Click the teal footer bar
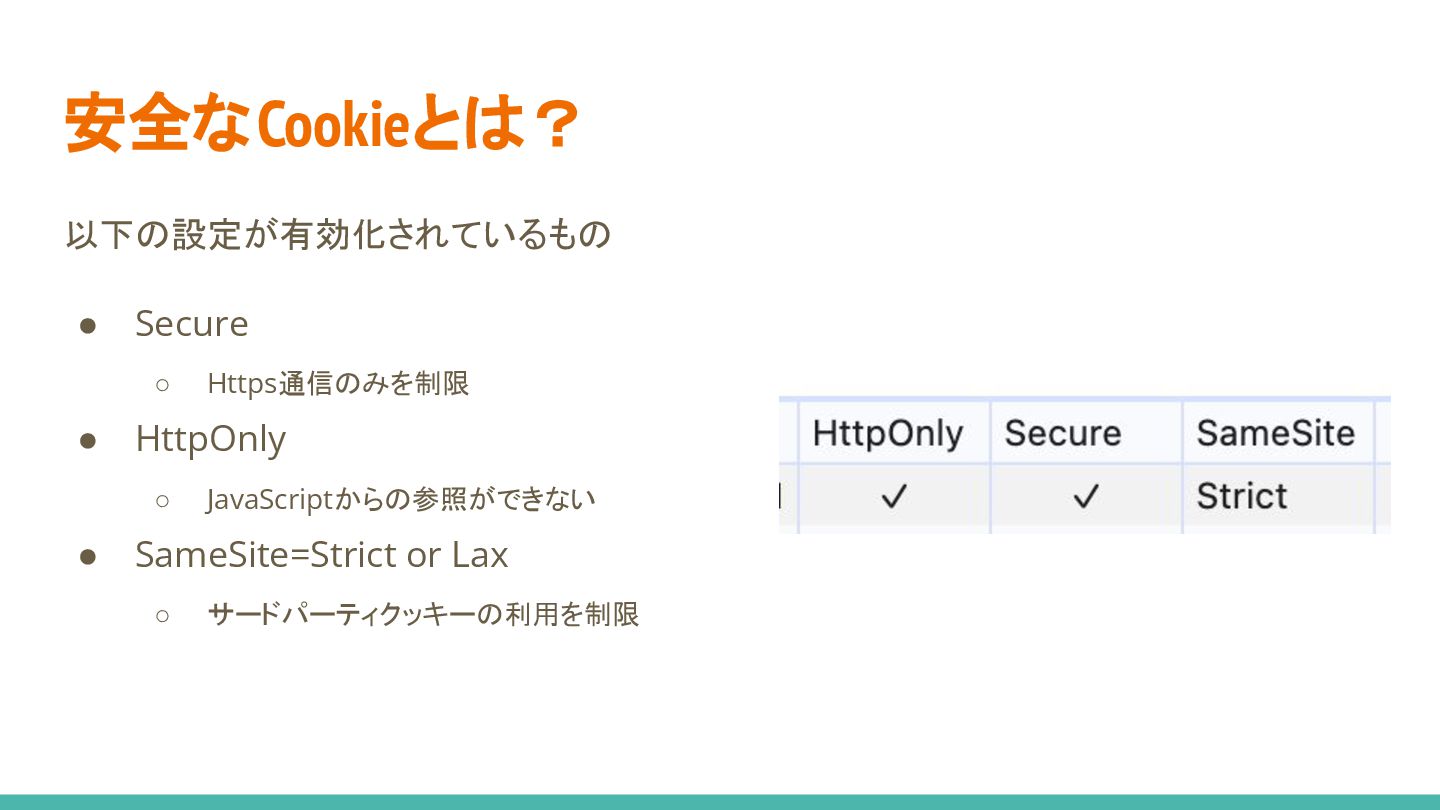This screenshot has height=810, width=1440. [x=720, y=802]
